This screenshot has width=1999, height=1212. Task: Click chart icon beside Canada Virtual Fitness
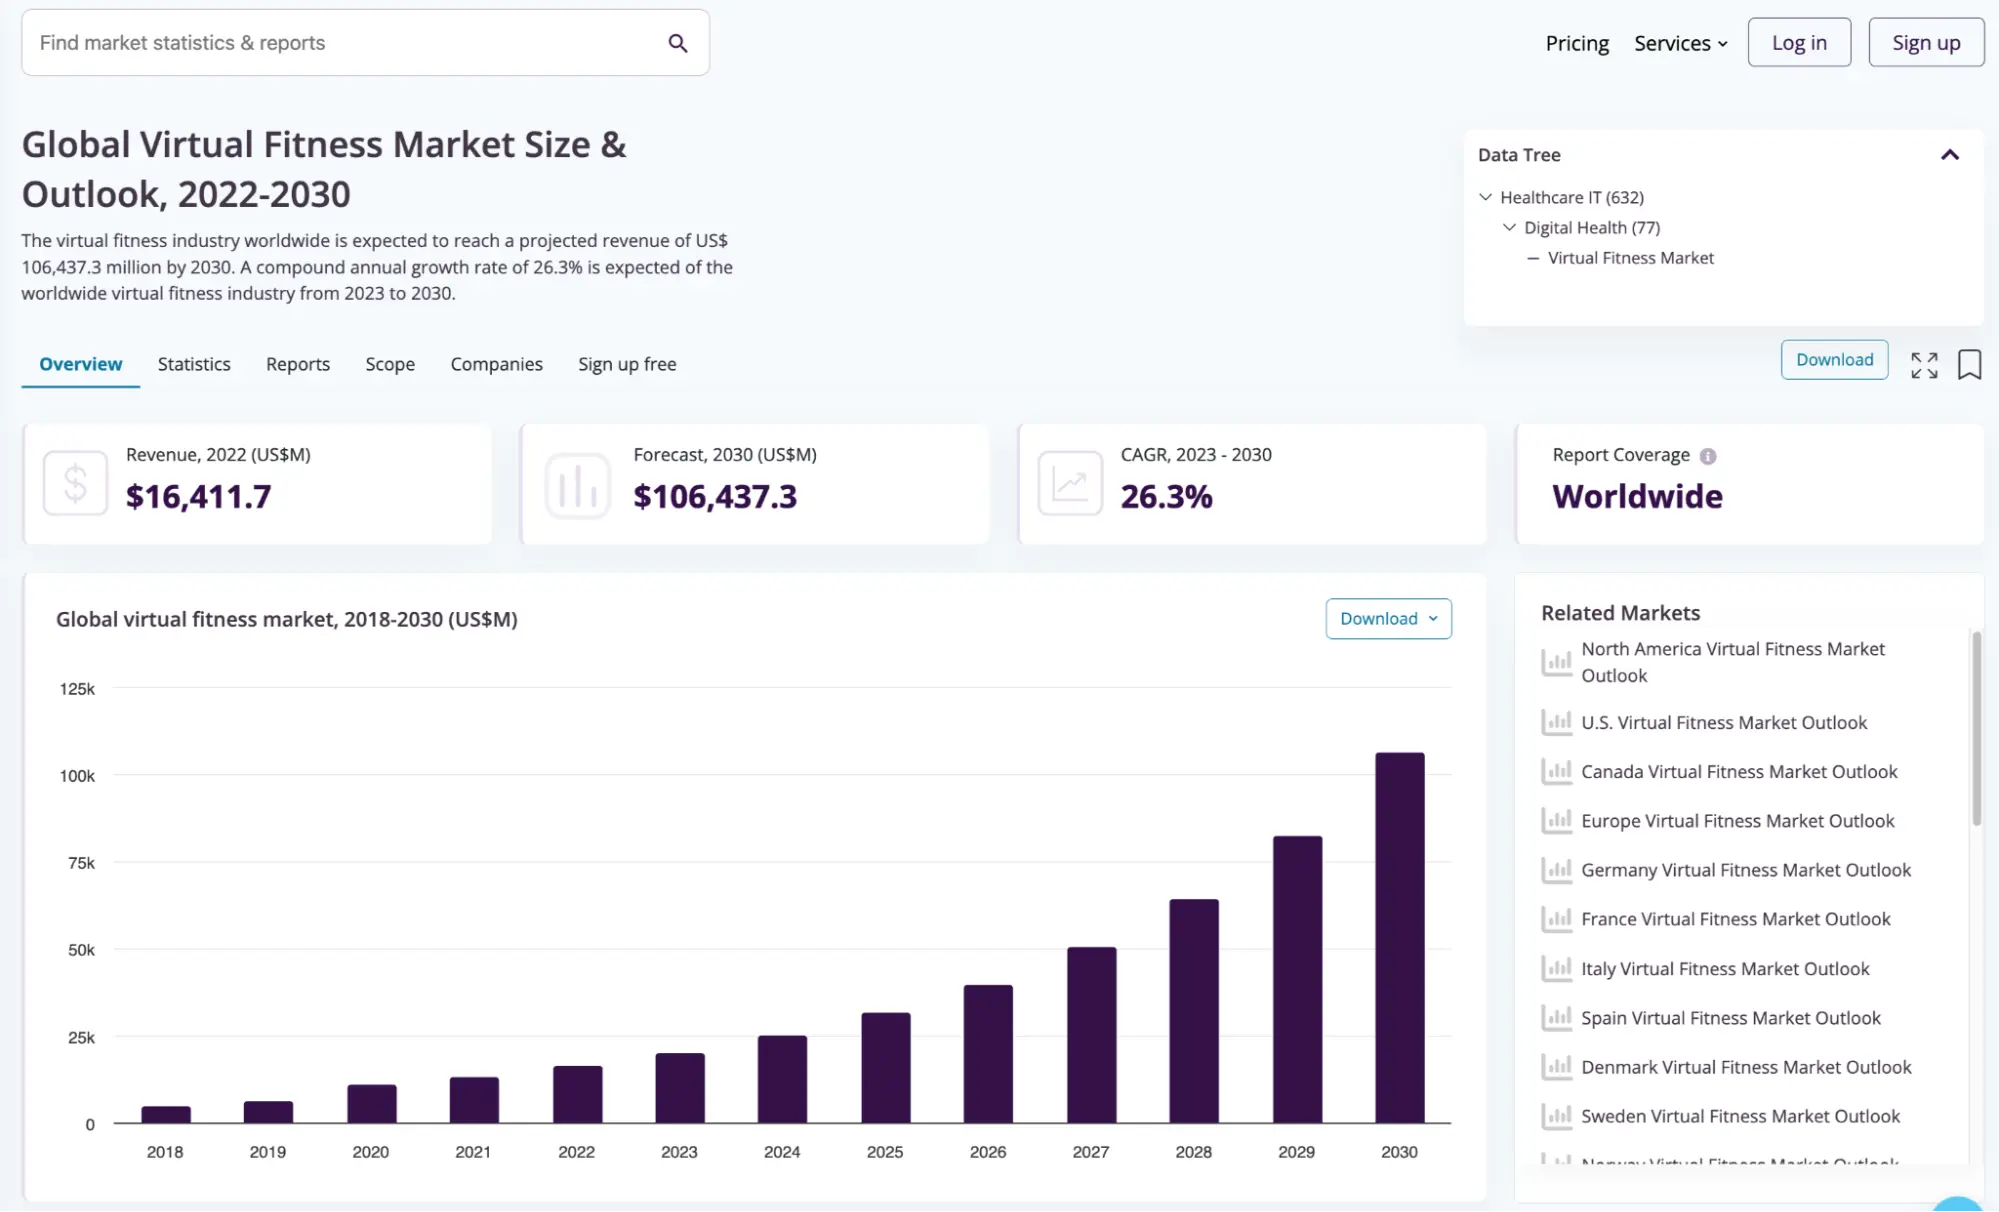click(1557, 771)
